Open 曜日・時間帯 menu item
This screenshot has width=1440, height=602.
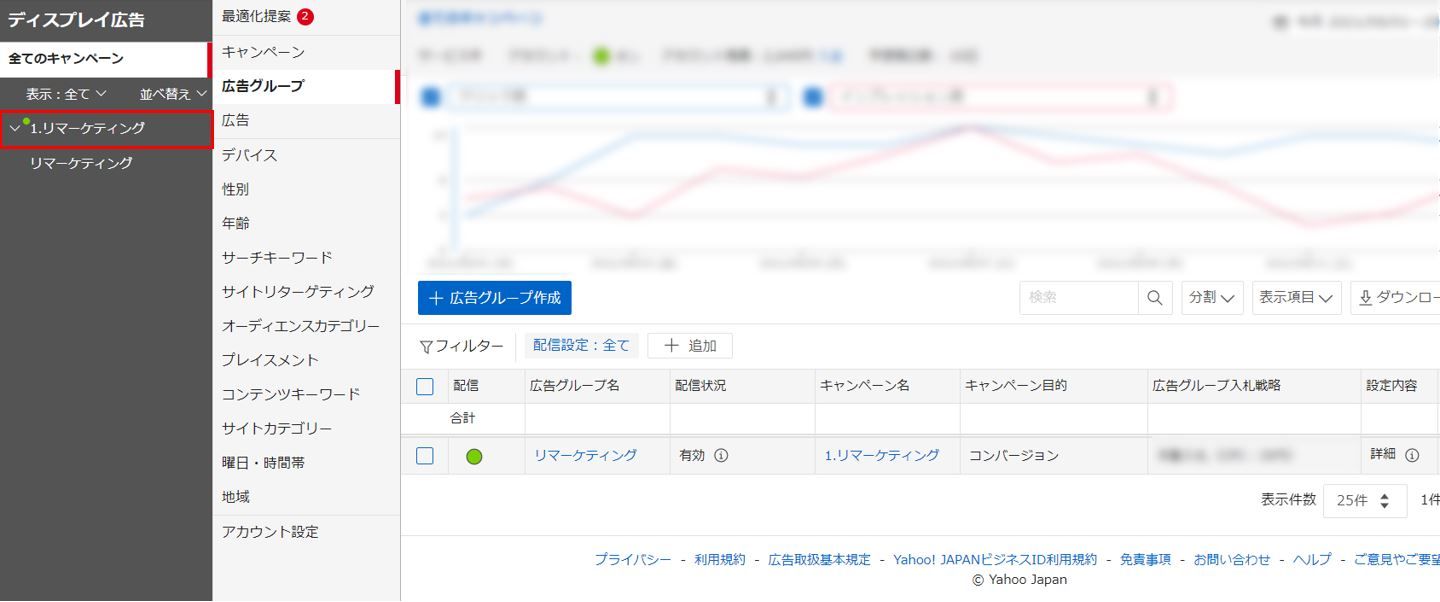(x=263, y=462)
